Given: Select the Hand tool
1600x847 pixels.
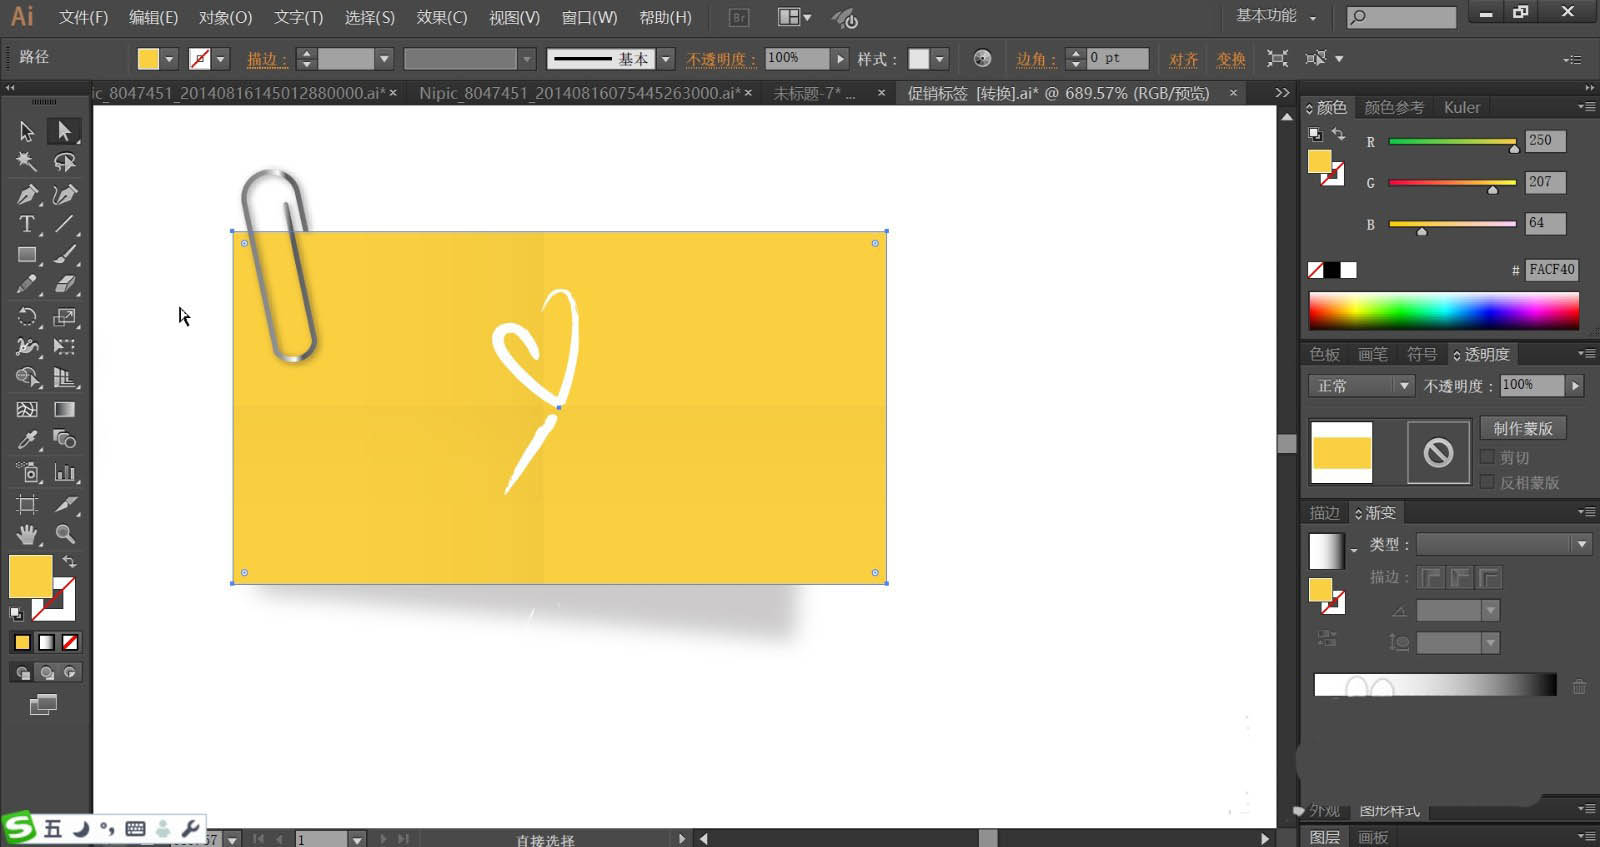Looking at the screenshot, I should point(27,534).
